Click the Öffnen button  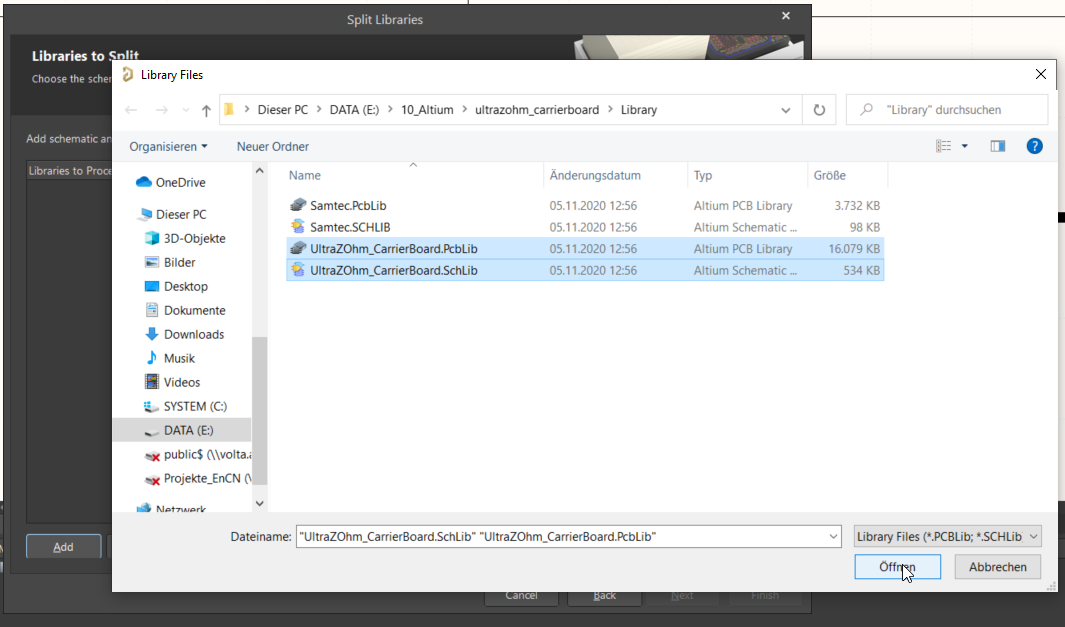[x=897, y=567]
